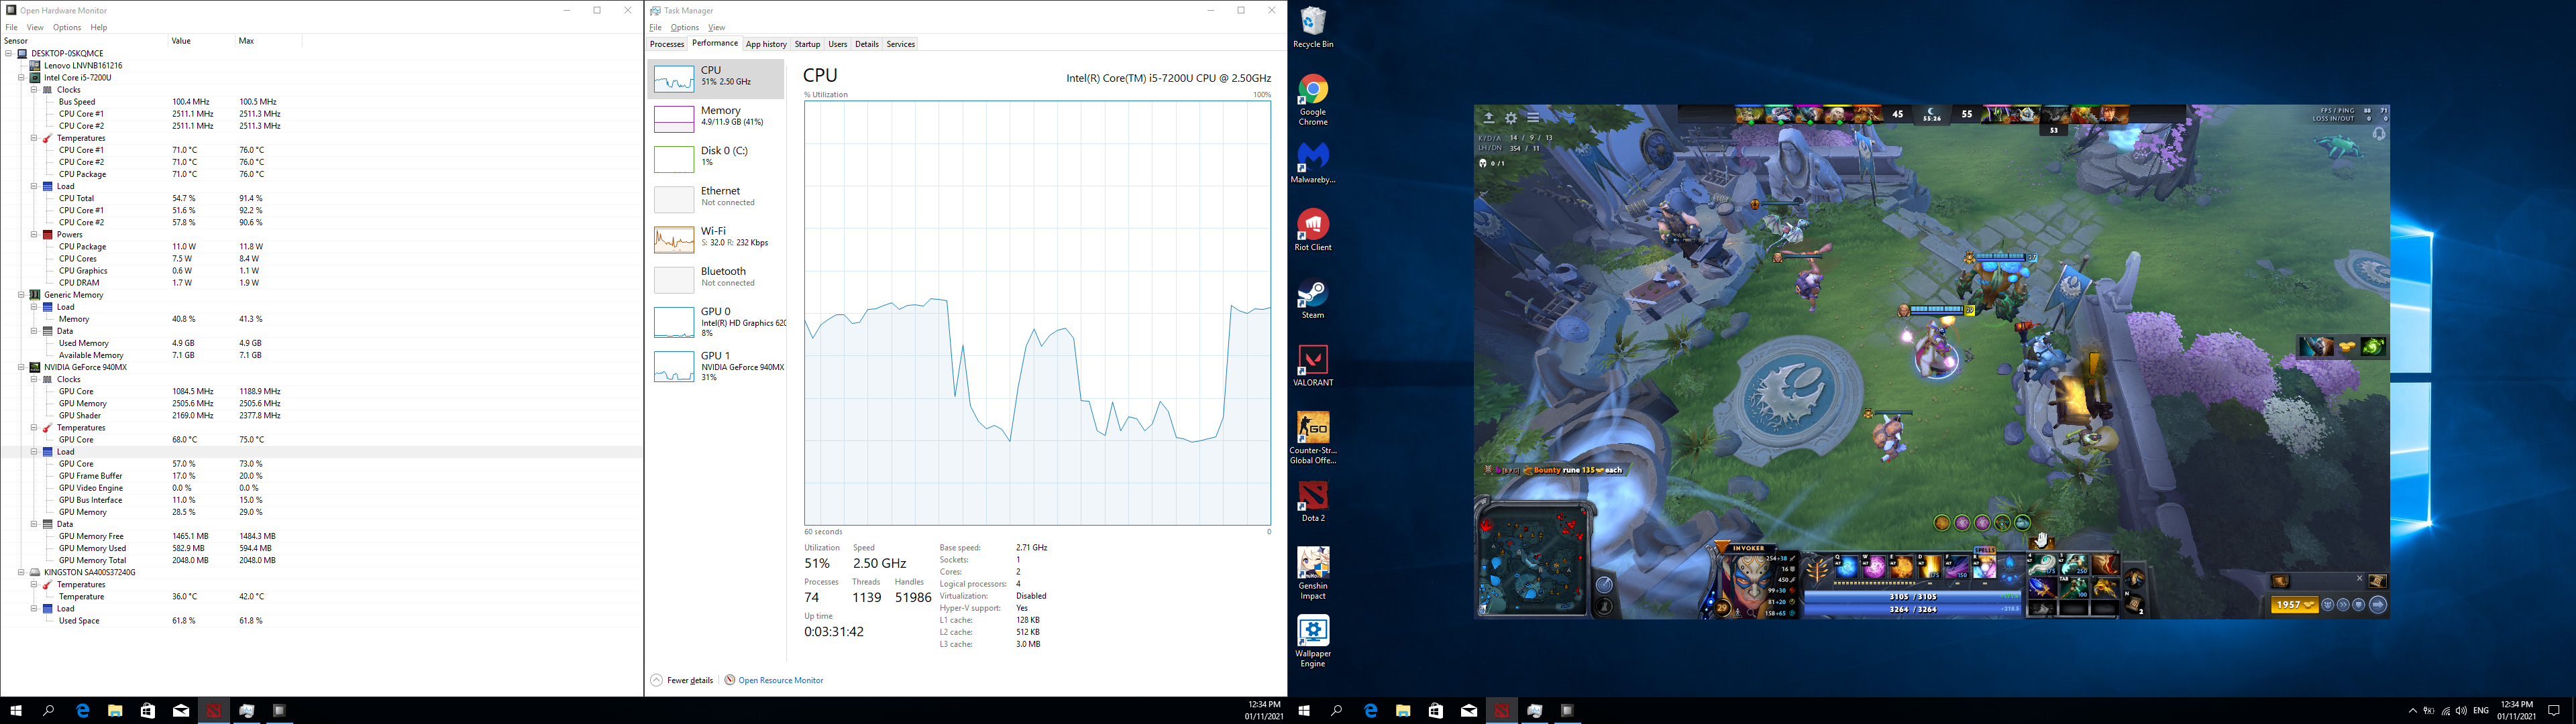Viewport: 2576px width, 724px height.
Task: Select the Dota 2 desktop shortcut
Action: point(1313,501)
